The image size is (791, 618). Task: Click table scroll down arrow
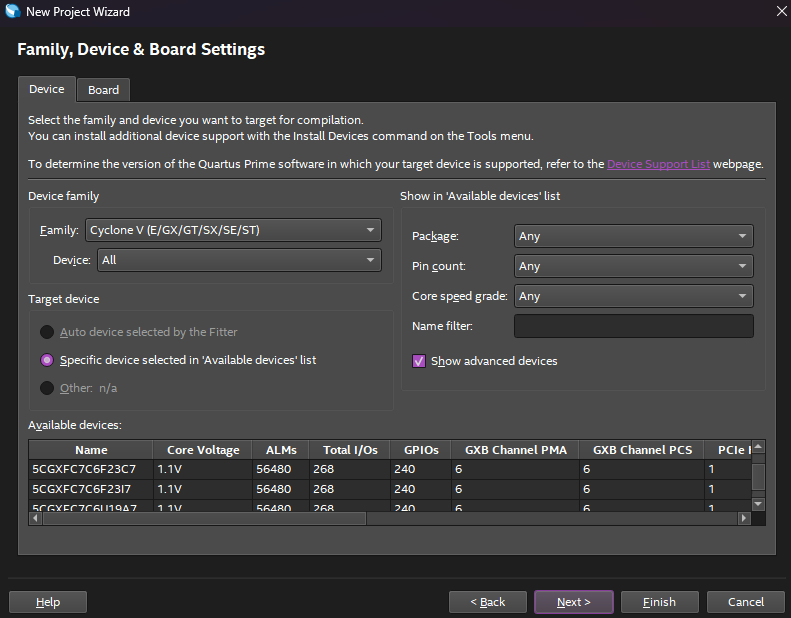click(x=758, y=504)
